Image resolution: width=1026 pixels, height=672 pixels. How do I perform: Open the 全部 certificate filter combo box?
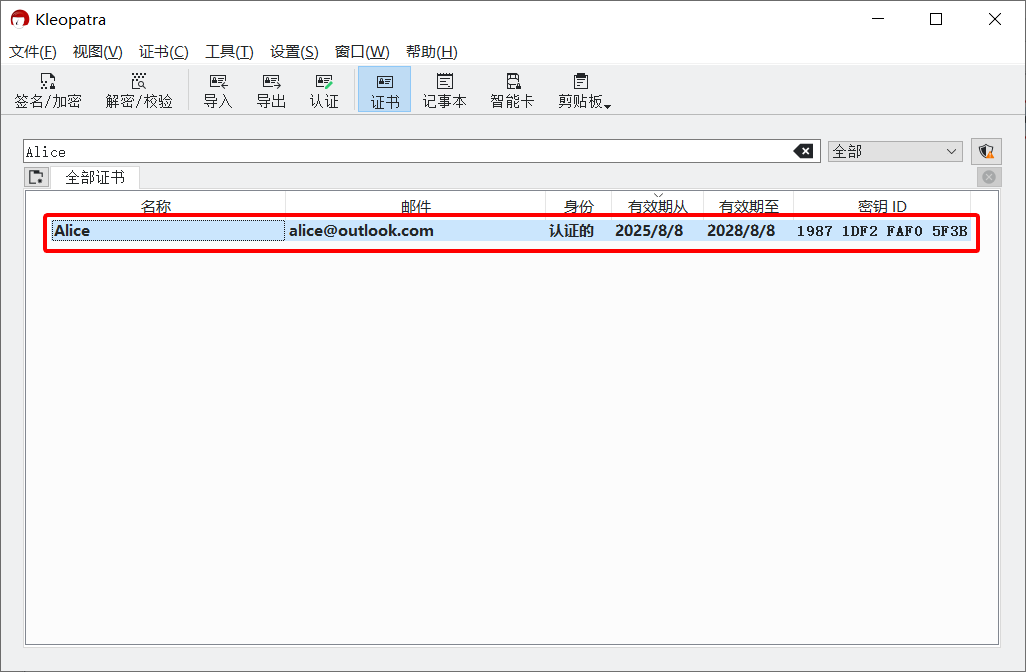coord(895,151)
